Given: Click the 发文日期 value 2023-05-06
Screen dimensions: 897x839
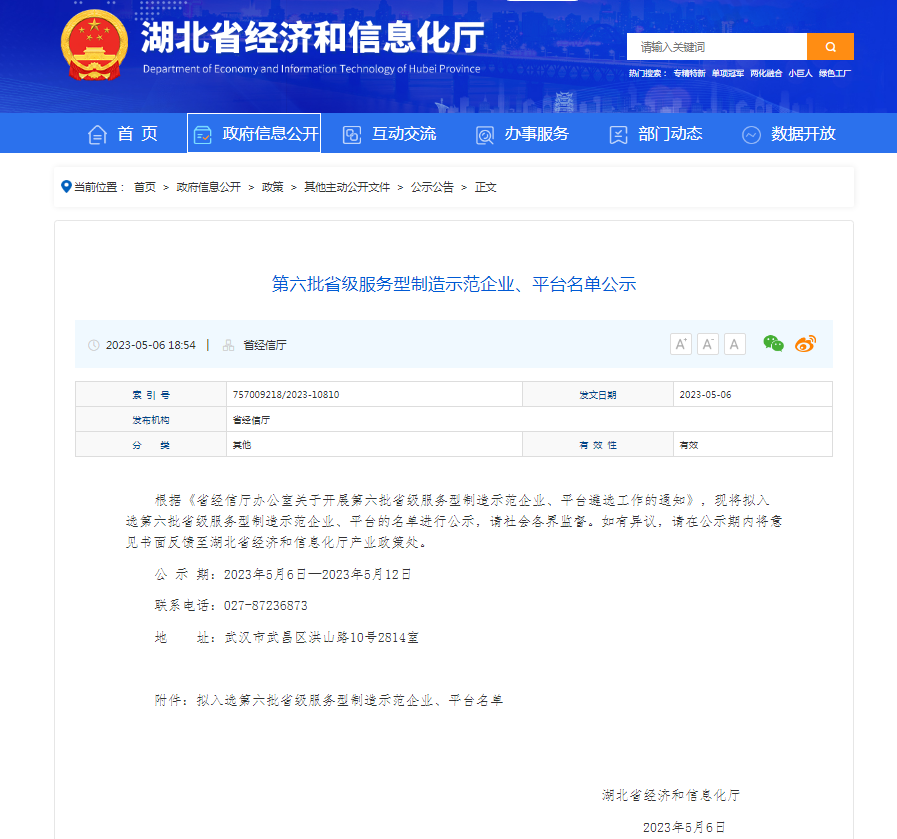Looking at the screenshot, I should [x=705, y=395].
